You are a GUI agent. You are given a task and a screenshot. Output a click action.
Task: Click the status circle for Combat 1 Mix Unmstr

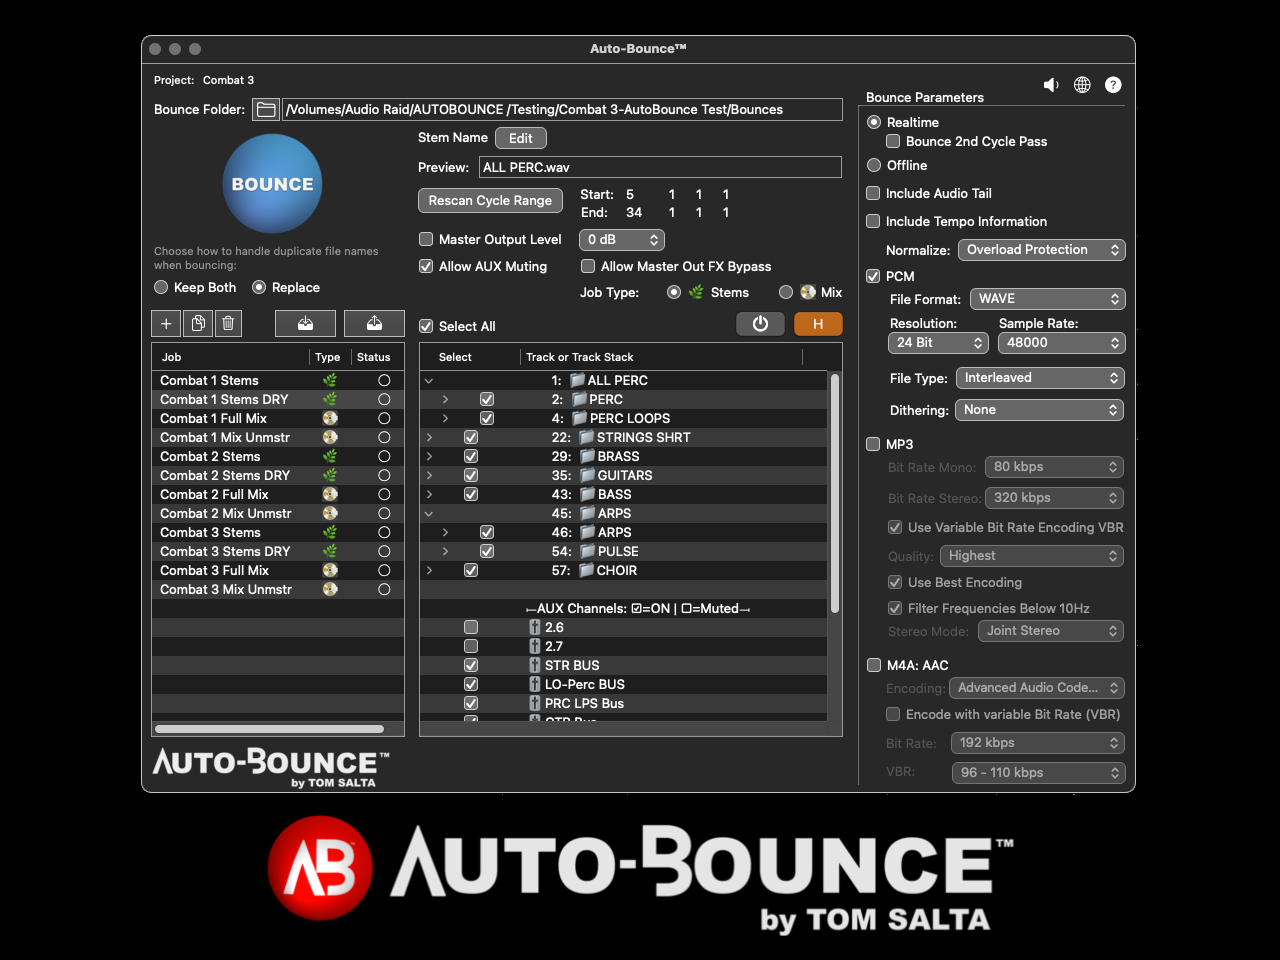click(384, 438)
